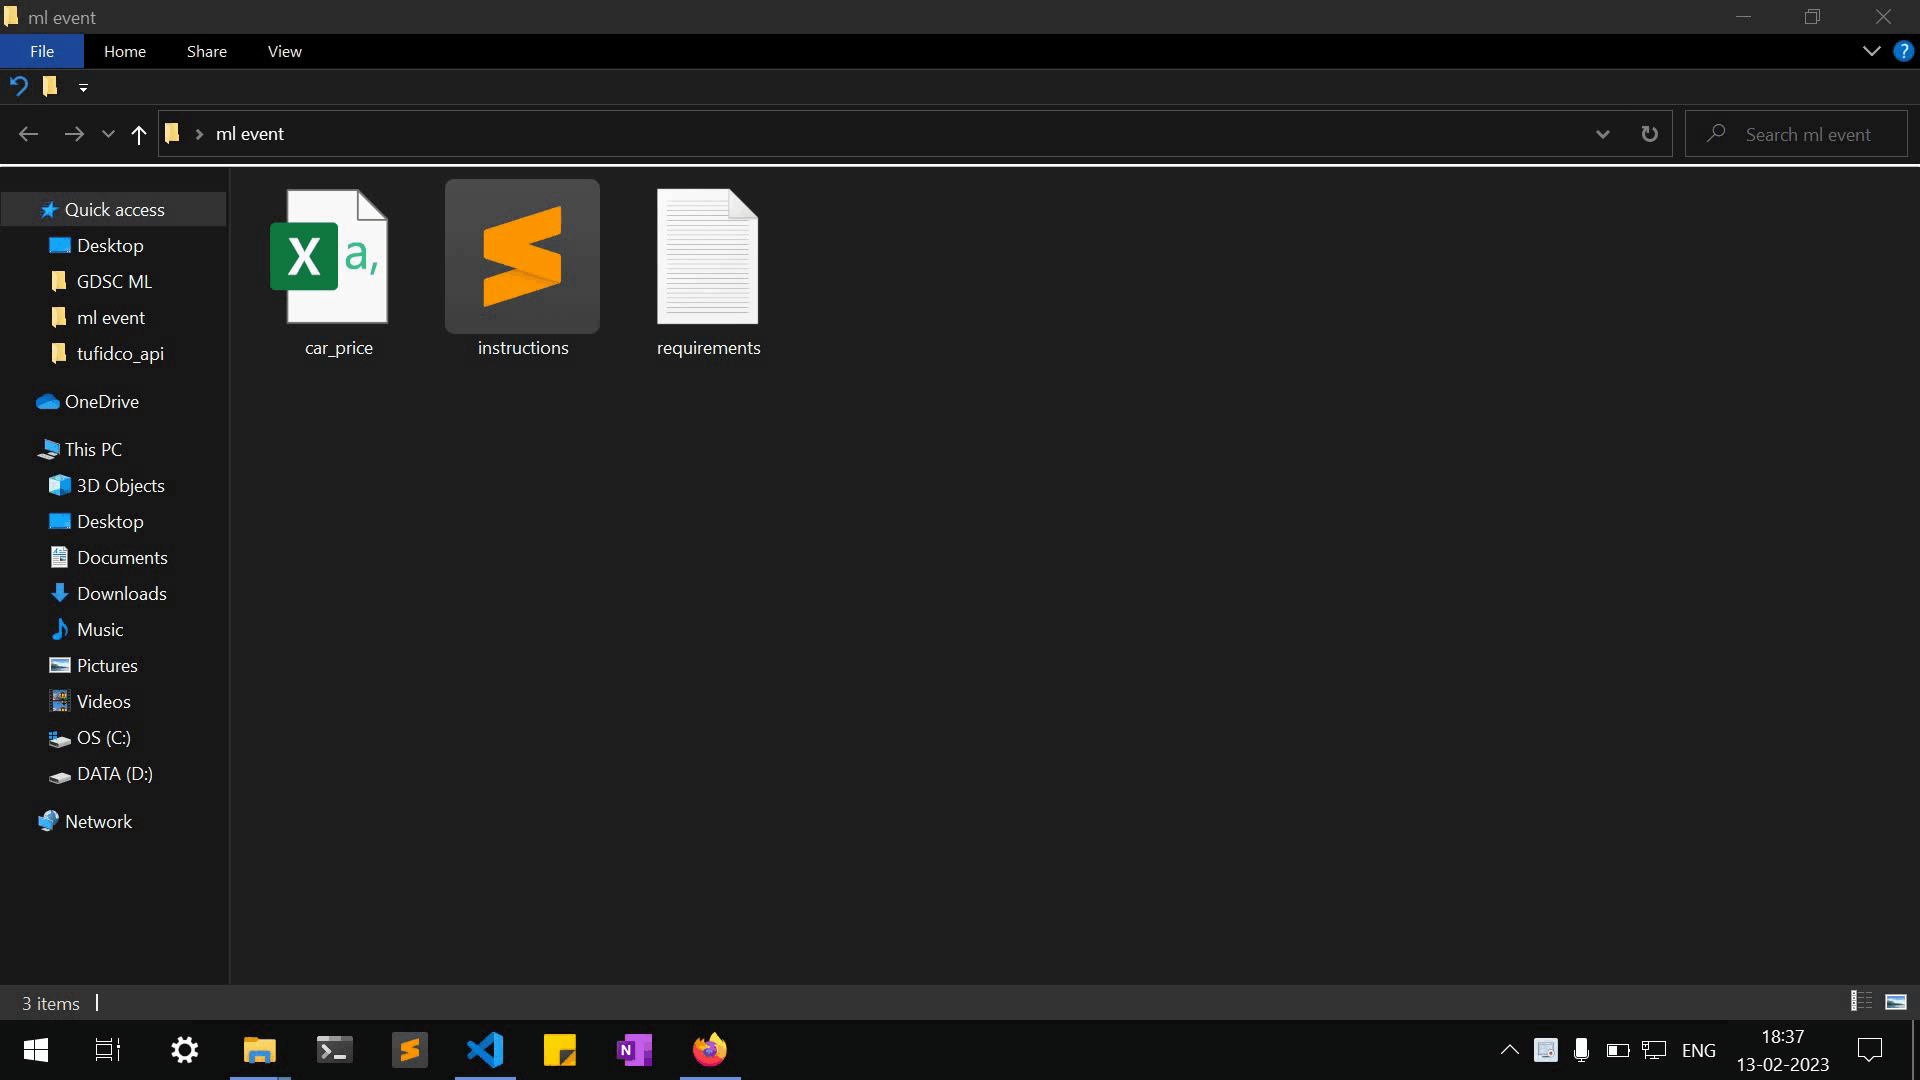Expand the ribbon with chevron arrow

coord(1871,51)
